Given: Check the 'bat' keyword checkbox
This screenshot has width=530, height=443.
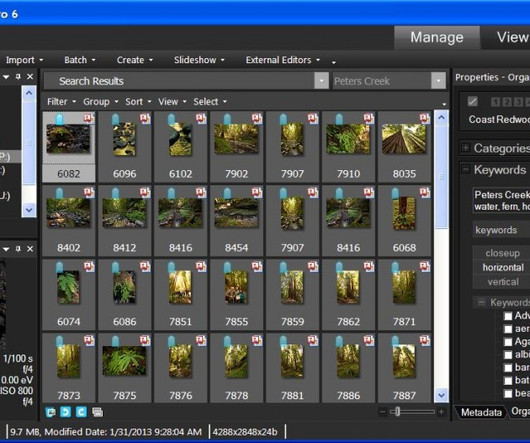Looking at the screenshot, I should tap(508, 381).
